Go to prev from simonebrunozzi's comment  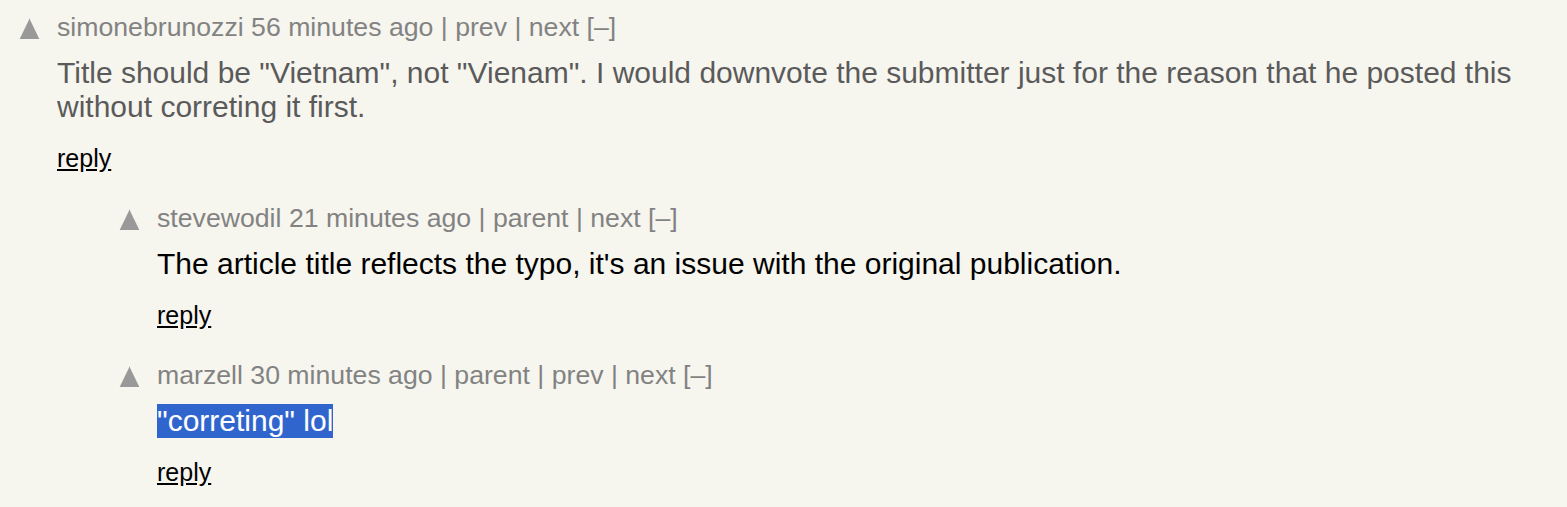point(481,28)
